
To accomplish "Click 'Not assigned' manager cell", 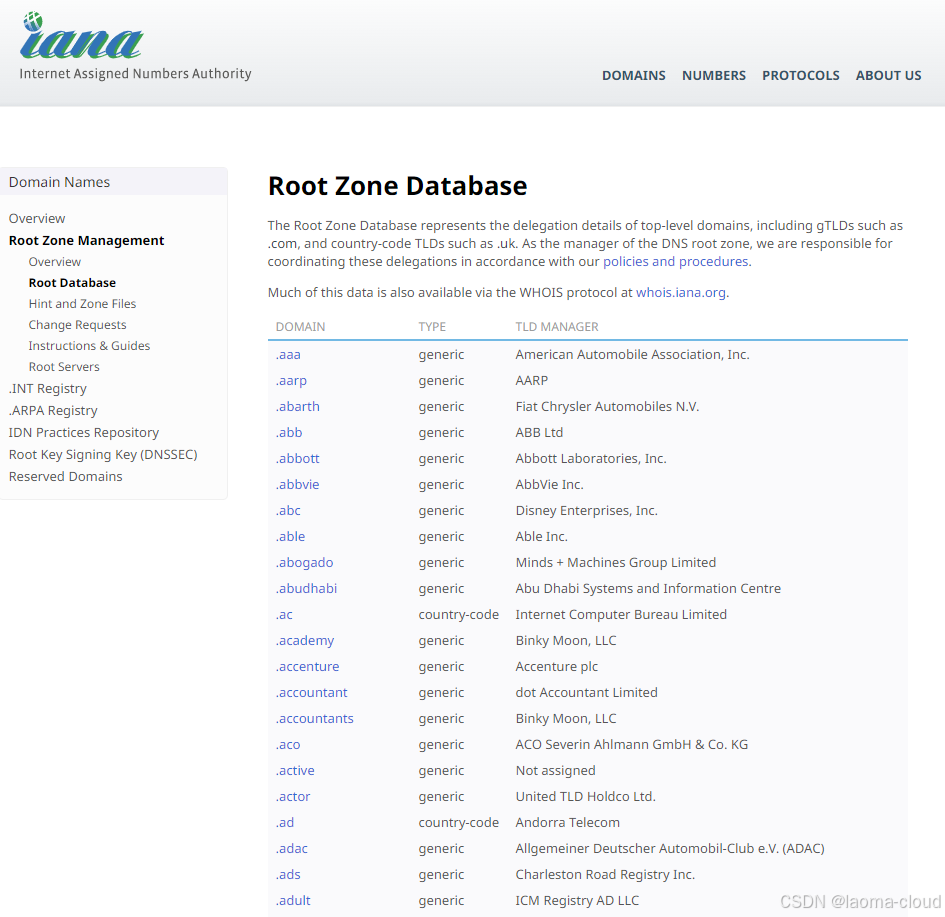I will [x=555, y=771].
